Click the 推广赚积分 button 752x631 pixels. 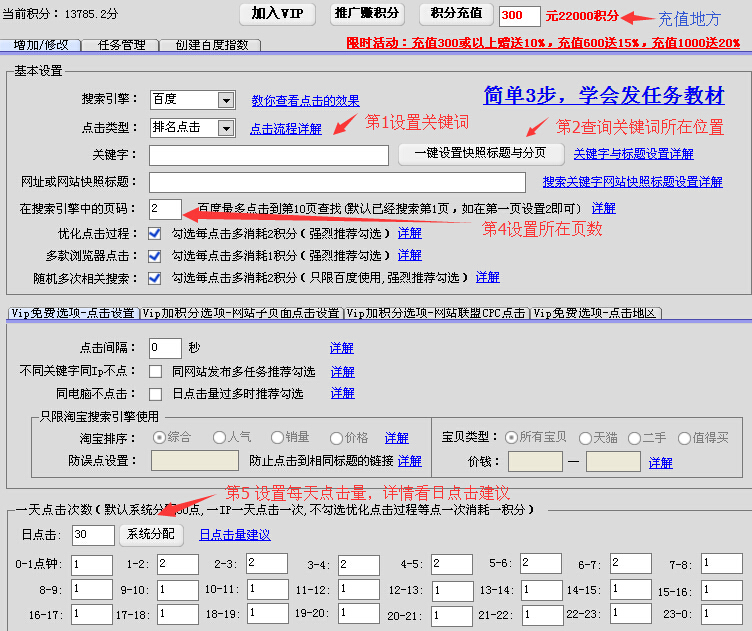[367, 14]
